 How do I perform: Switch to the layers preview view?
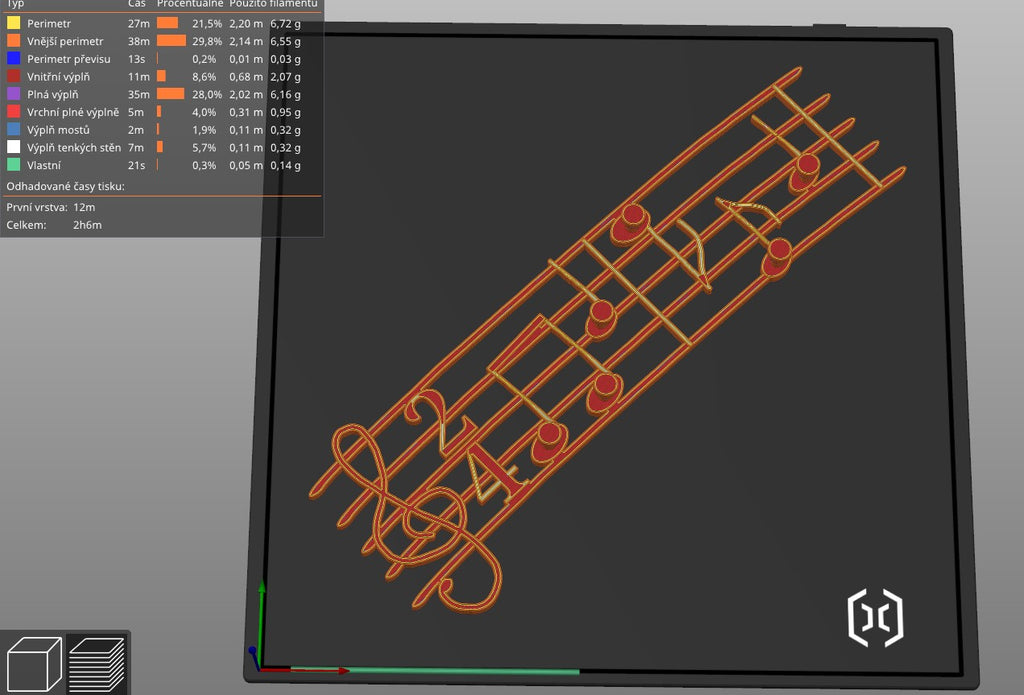[x=96, y=664]
